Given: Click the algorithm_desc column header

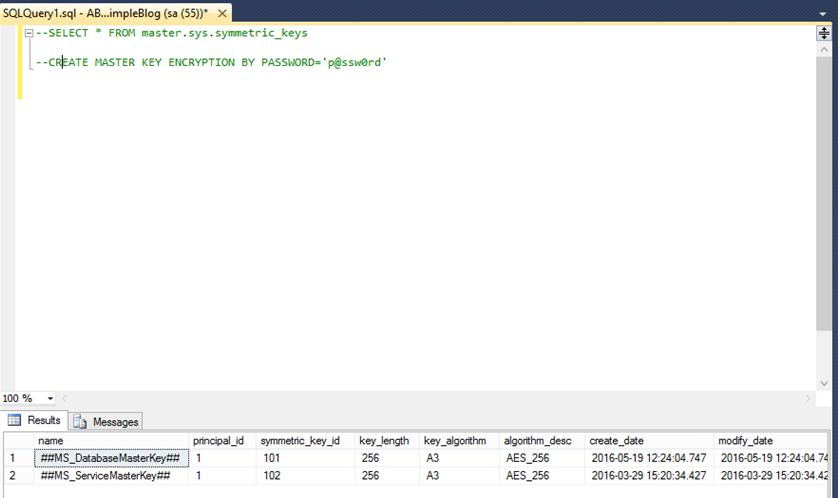Looking at the screenshot, I should [542, 441].
